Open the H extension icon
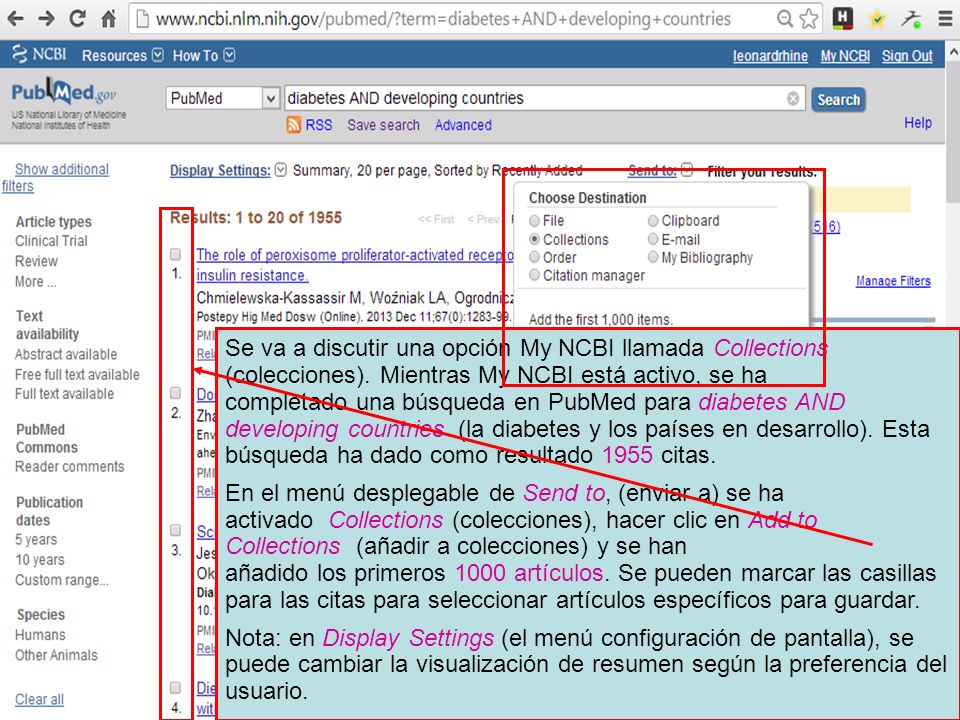The height and width of the screenshot is (720, 960). pyautogui.click(x=843, y=18)
